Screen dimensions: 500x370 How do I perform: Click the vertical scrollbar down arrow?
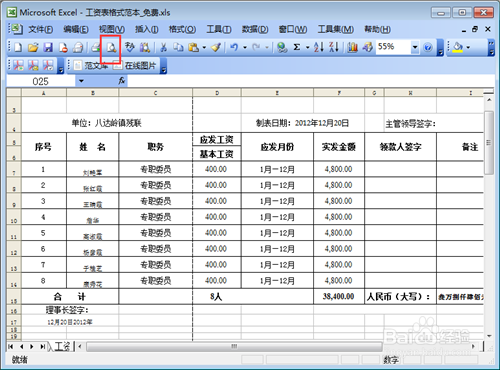[489, 336]
